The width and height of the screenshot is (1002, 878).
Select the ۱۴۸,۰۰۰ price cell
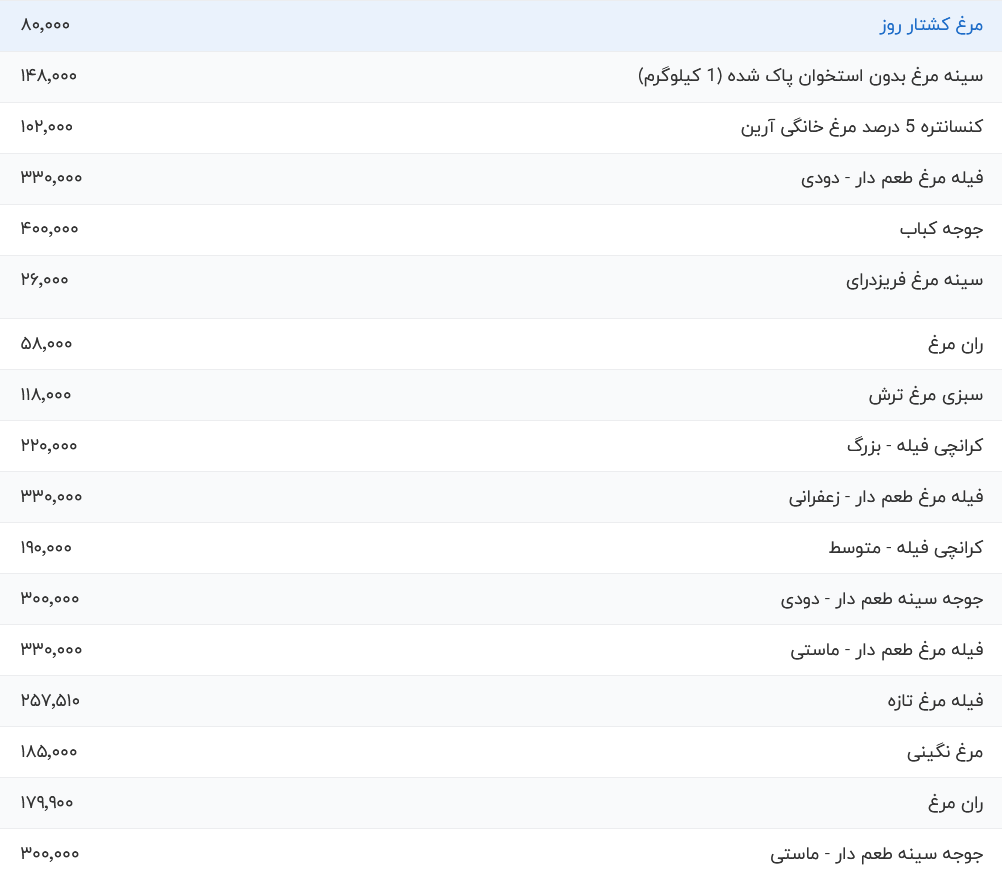coord(48,76)
